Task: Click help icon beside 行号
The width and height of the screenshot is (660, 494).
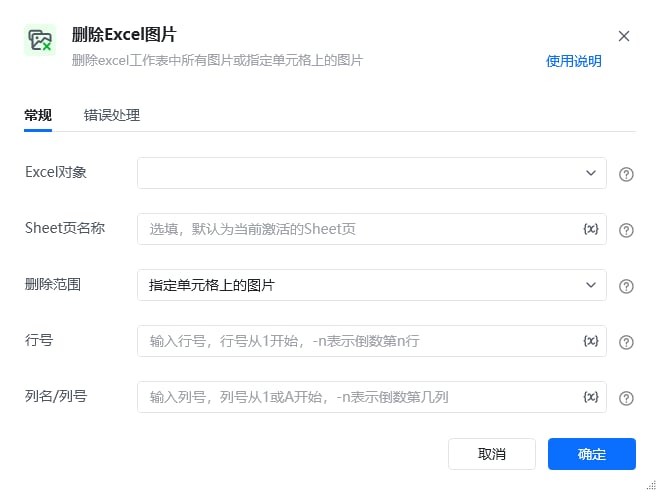Action: click(x=626, y=342)
